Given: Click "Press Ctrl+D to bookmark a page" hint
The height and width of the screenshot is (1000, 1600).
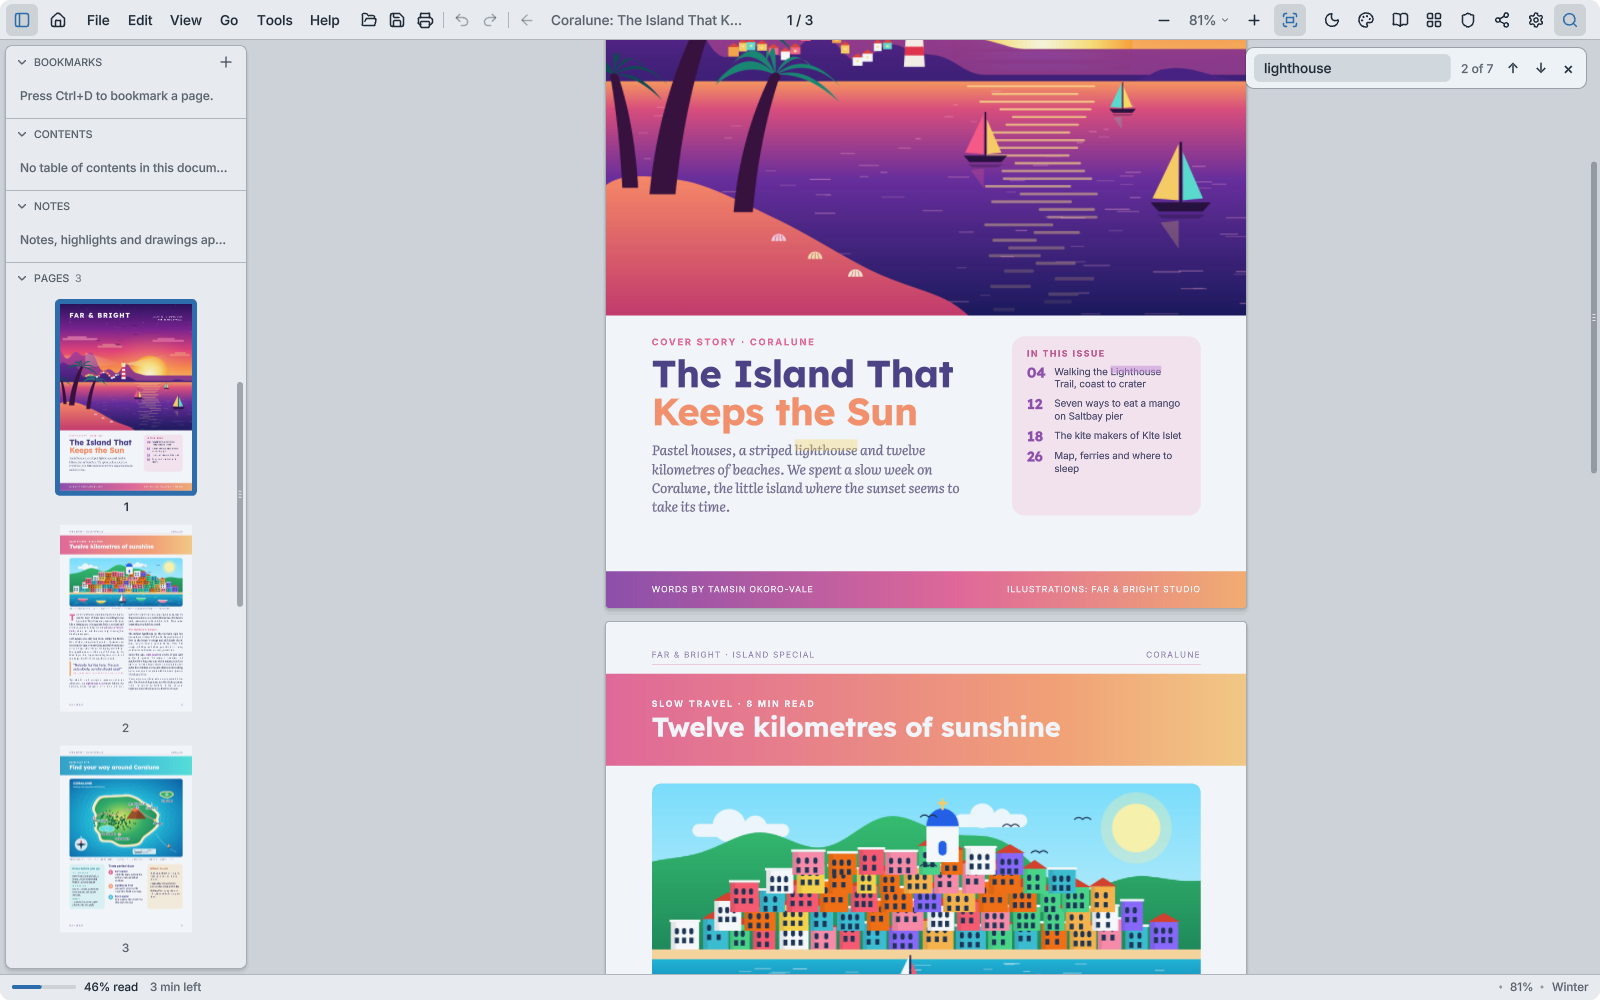Looking at the screenshot, I should click(x=117, y=96).
